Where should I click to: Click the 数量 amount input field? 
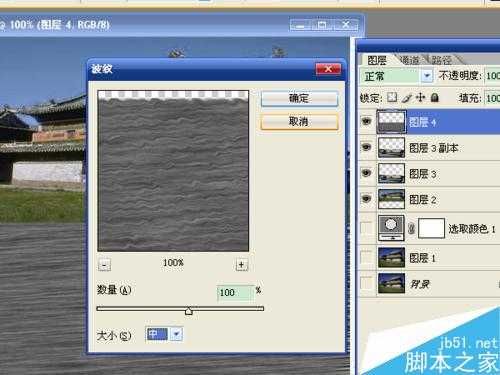(x=235, y=293)
